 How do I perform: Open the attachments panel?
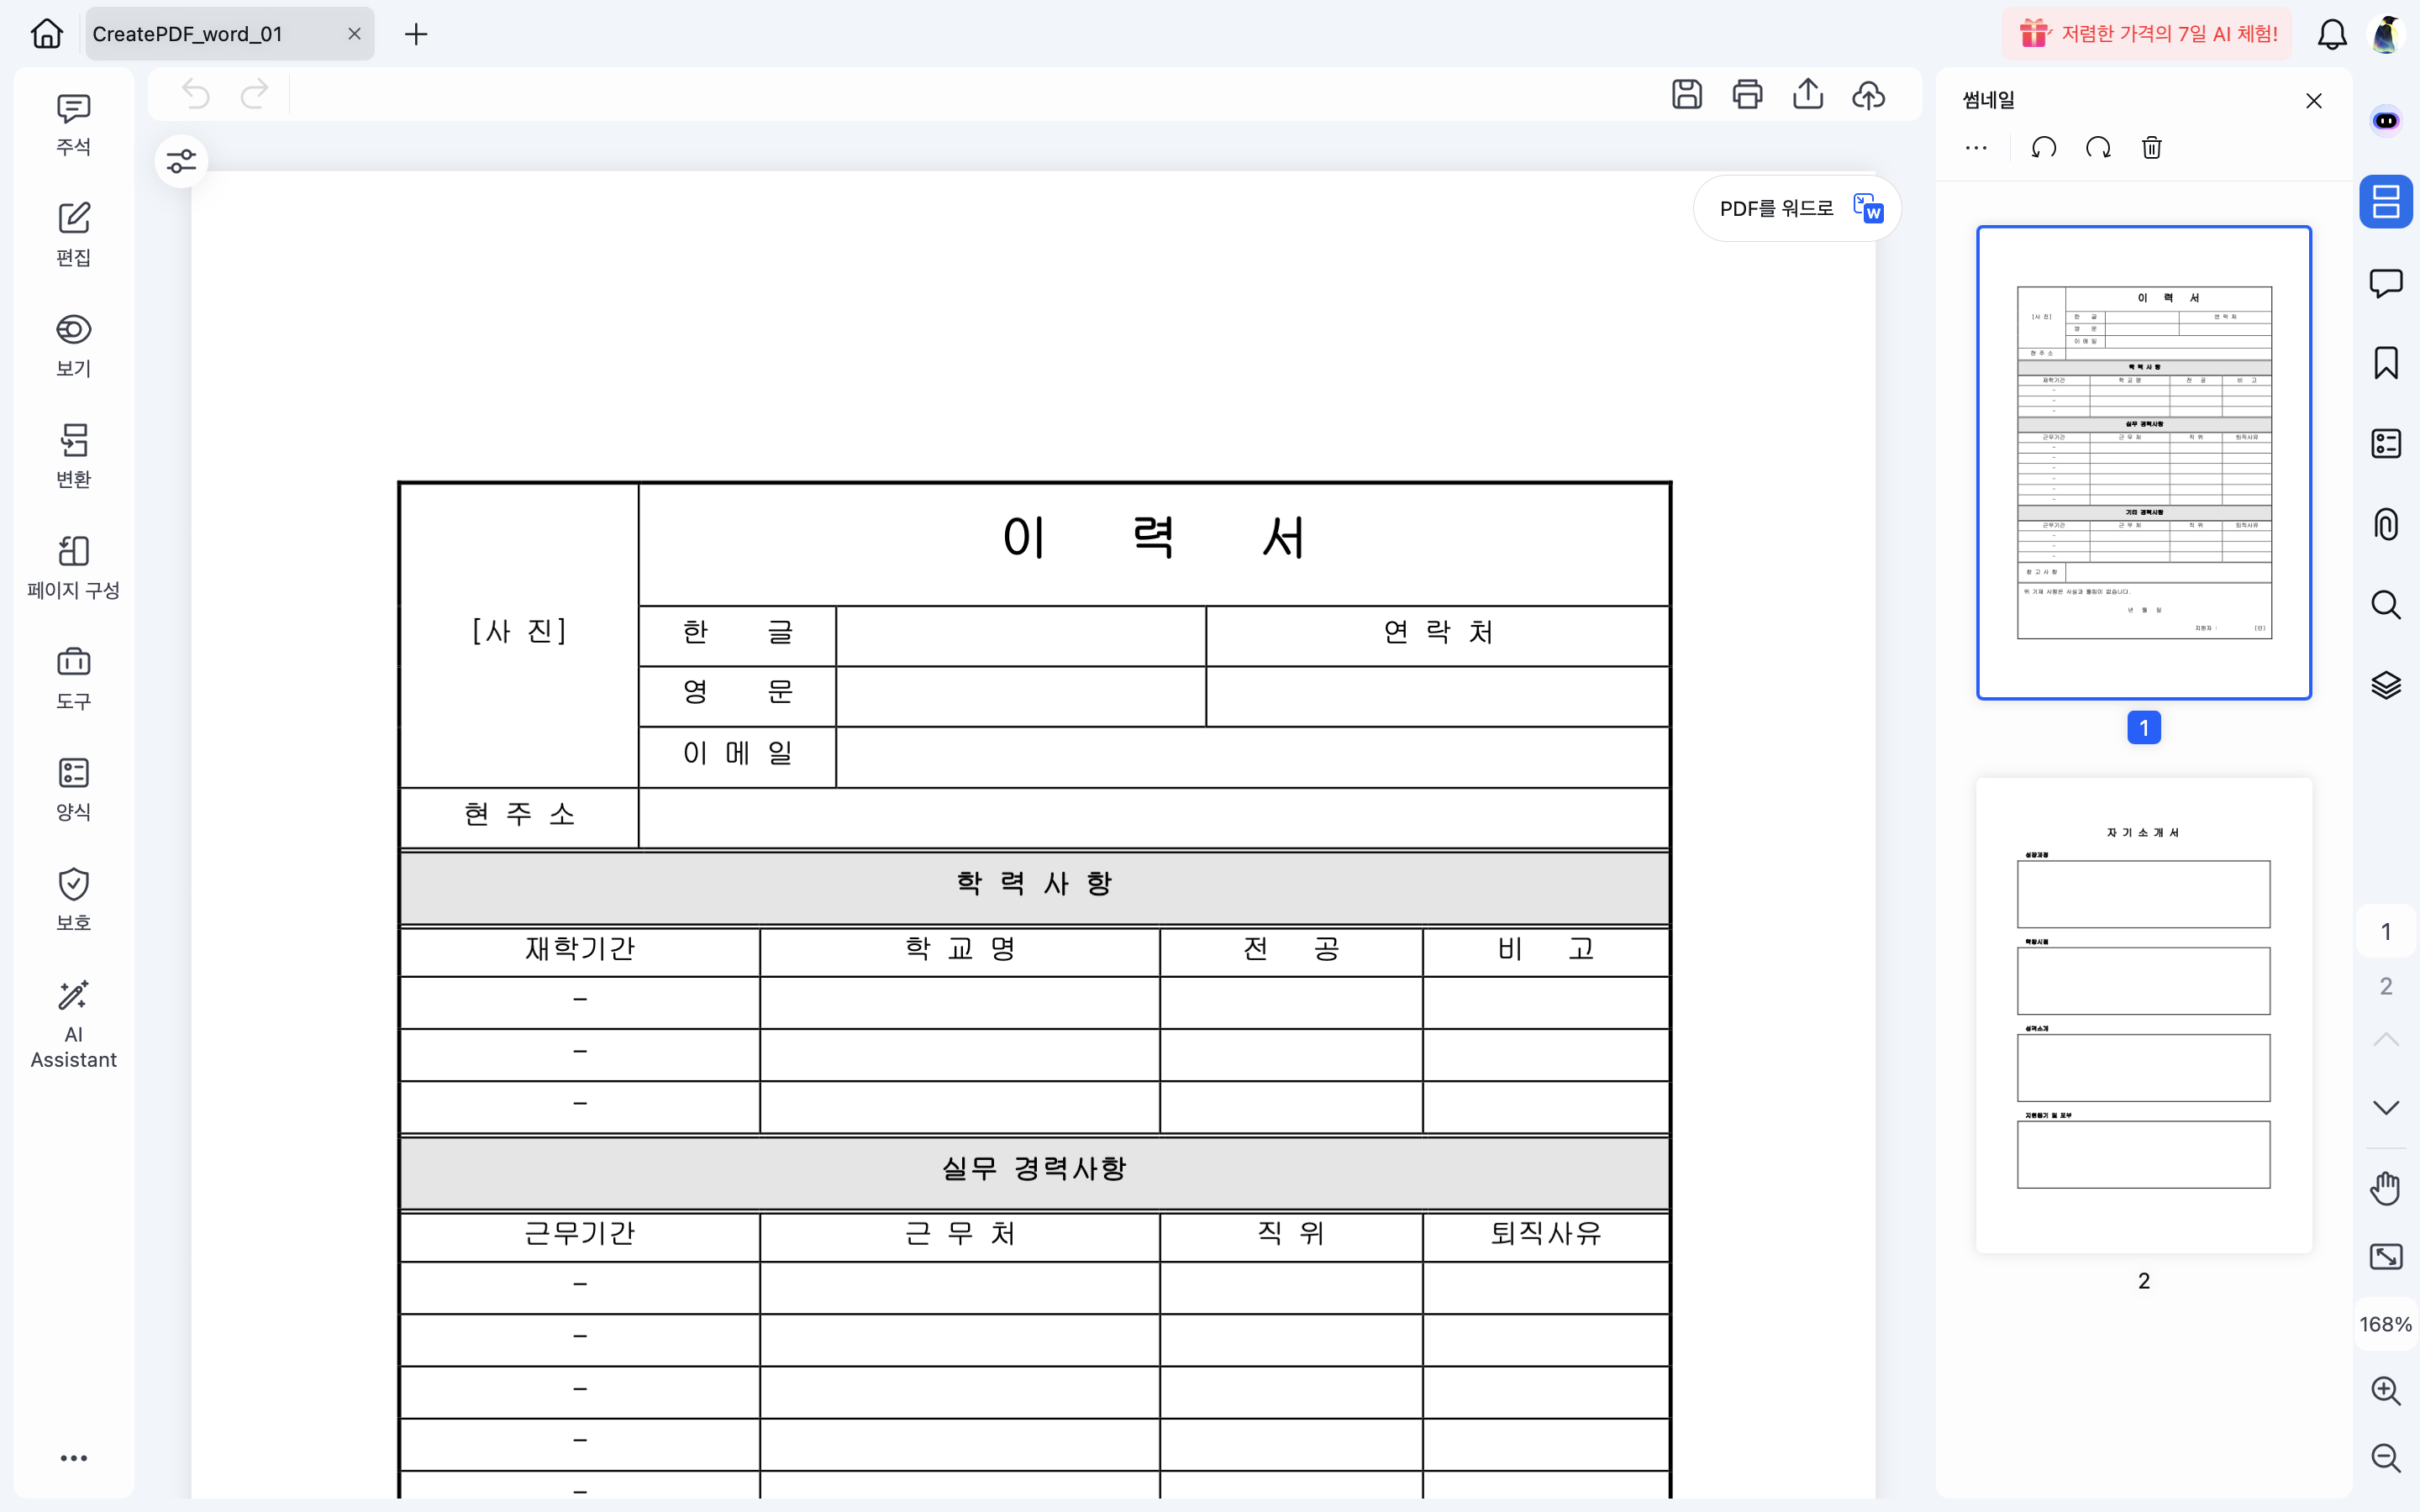pyautogui.click(x=2386, y=523)
